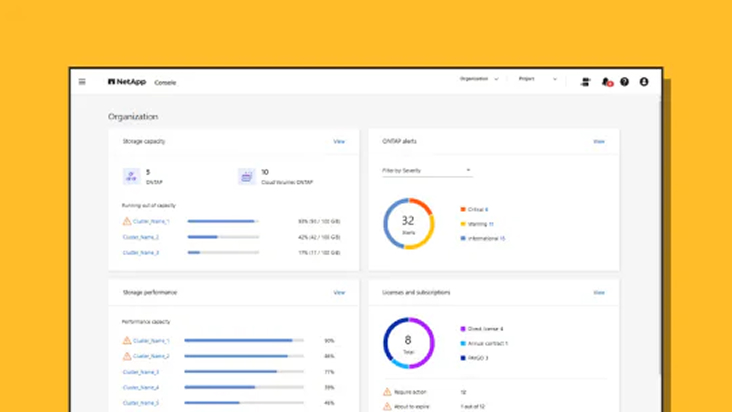The image size is (732, 412).
Task: Click View link in Storage performance card
Action: 339,293
